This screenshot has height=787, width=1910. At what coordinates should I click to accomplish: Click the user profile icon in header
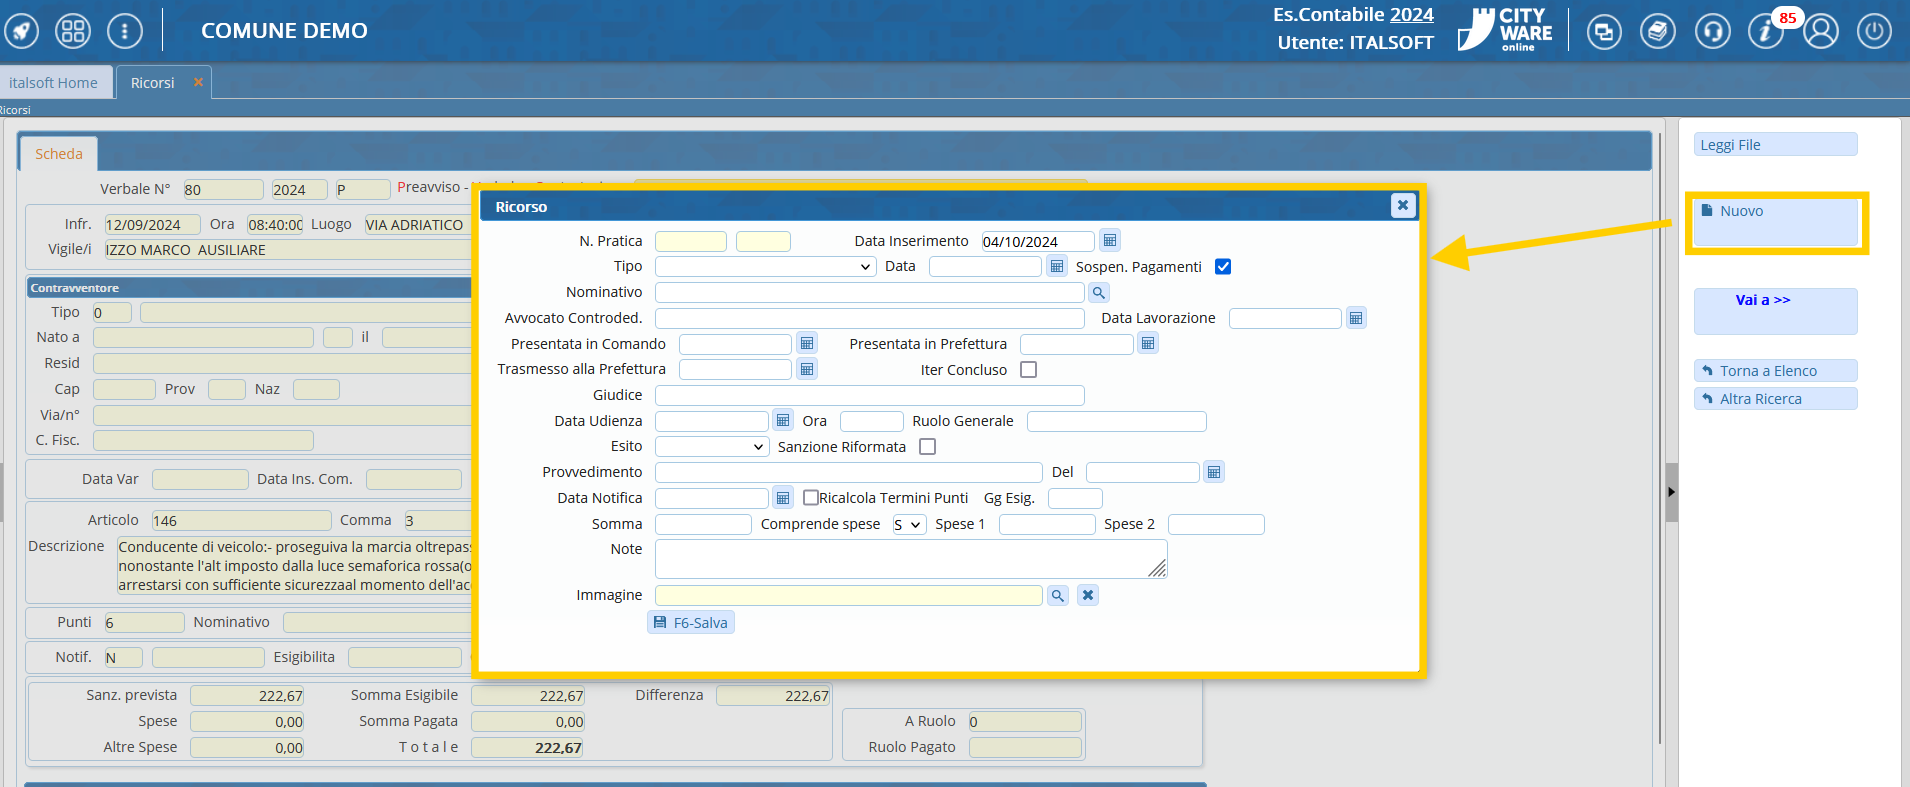pos(1821,32)
